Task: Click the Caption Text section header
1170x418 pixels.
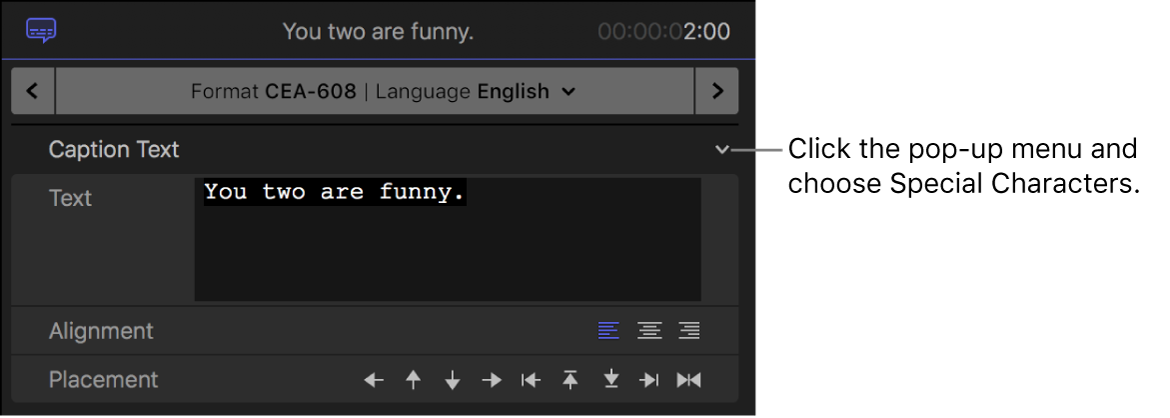Action: coord(114,150)
